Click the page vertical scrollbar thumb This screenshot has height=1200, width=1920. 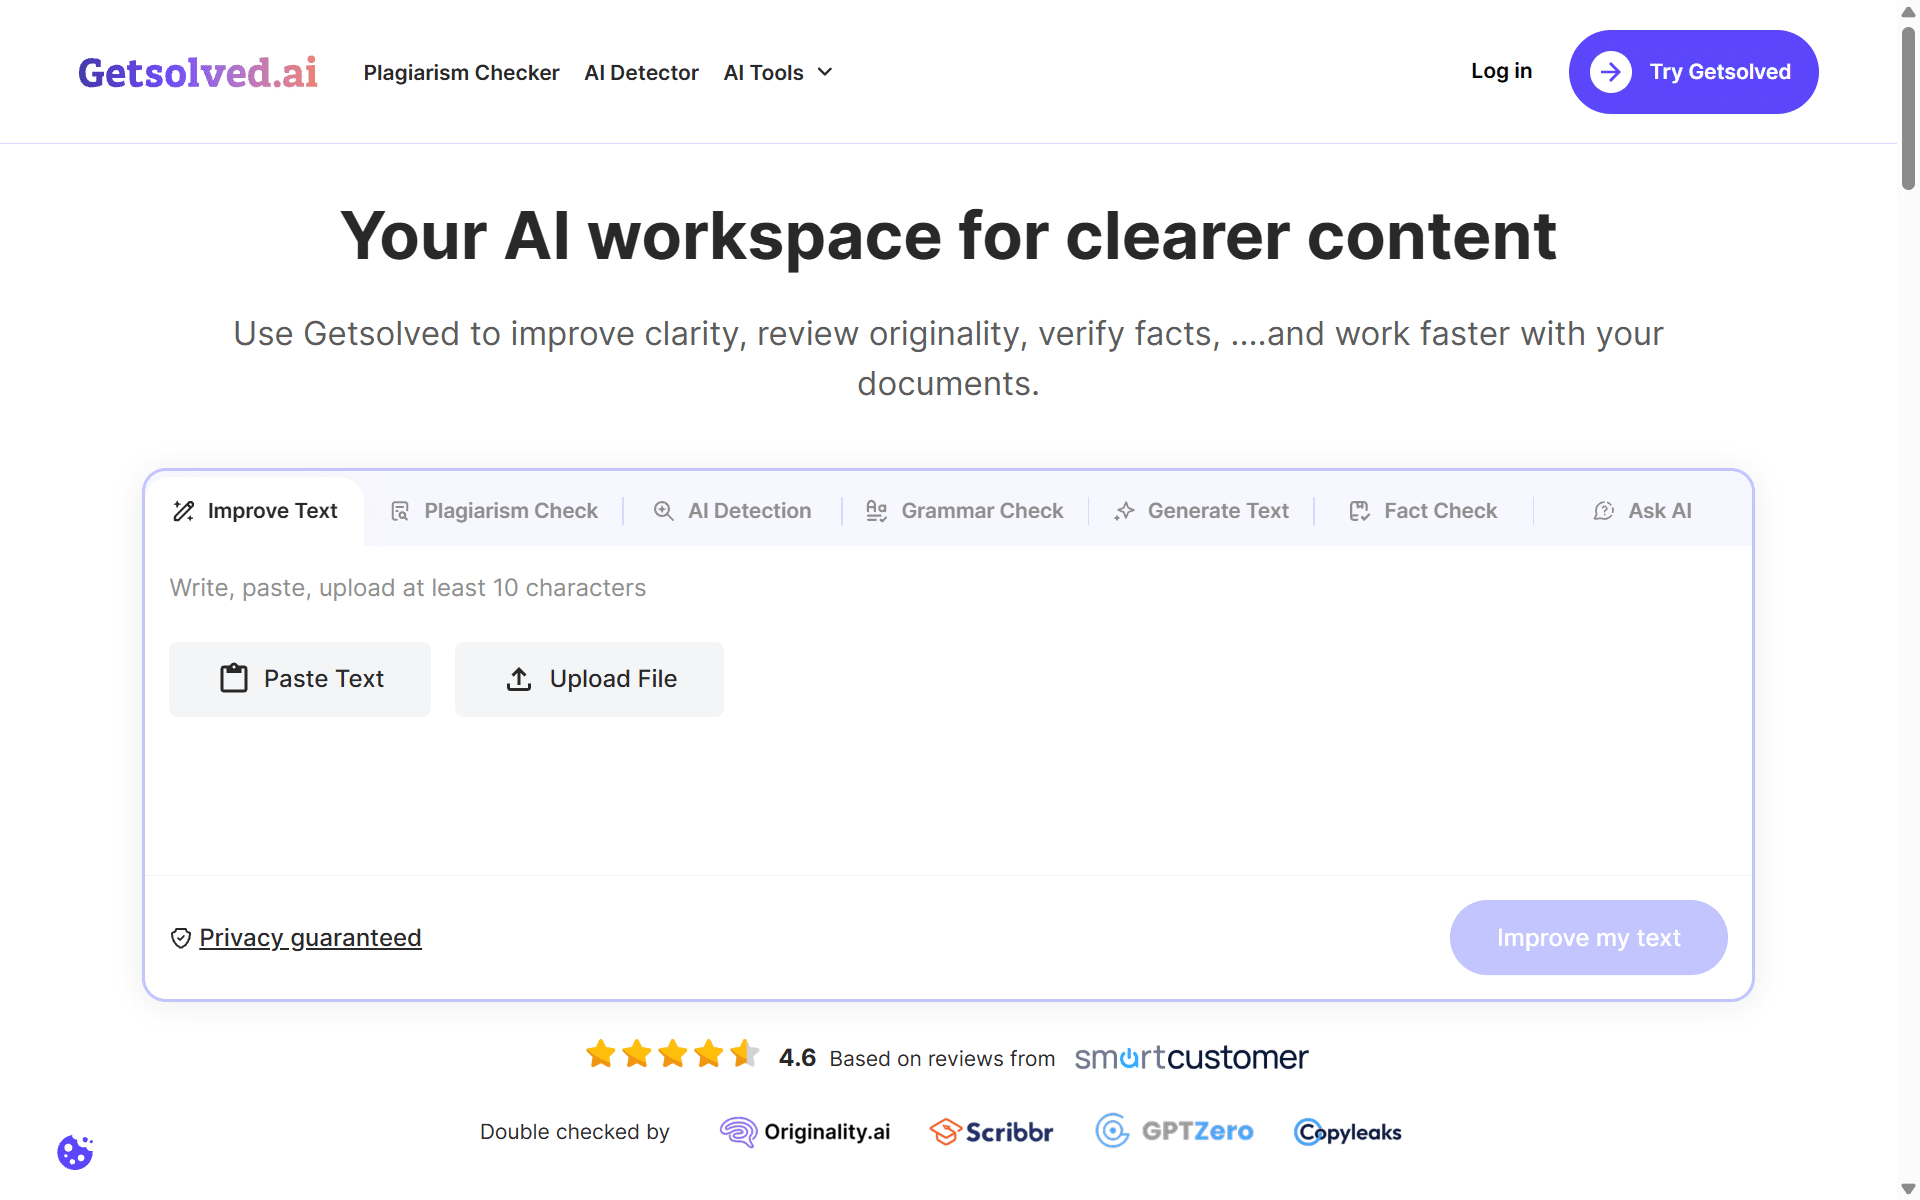coord(1908,108)
